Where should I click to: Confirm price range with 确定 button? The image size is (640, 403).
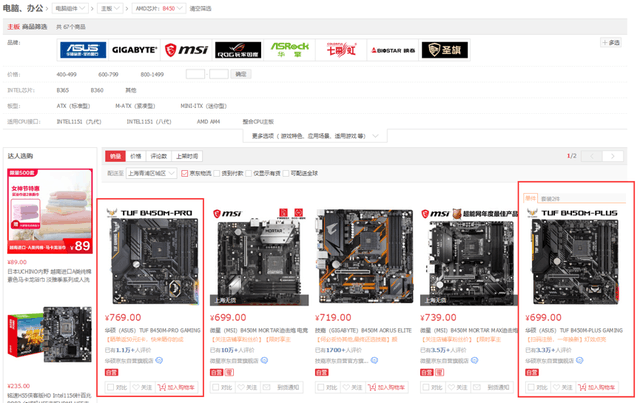pos(241,74)
